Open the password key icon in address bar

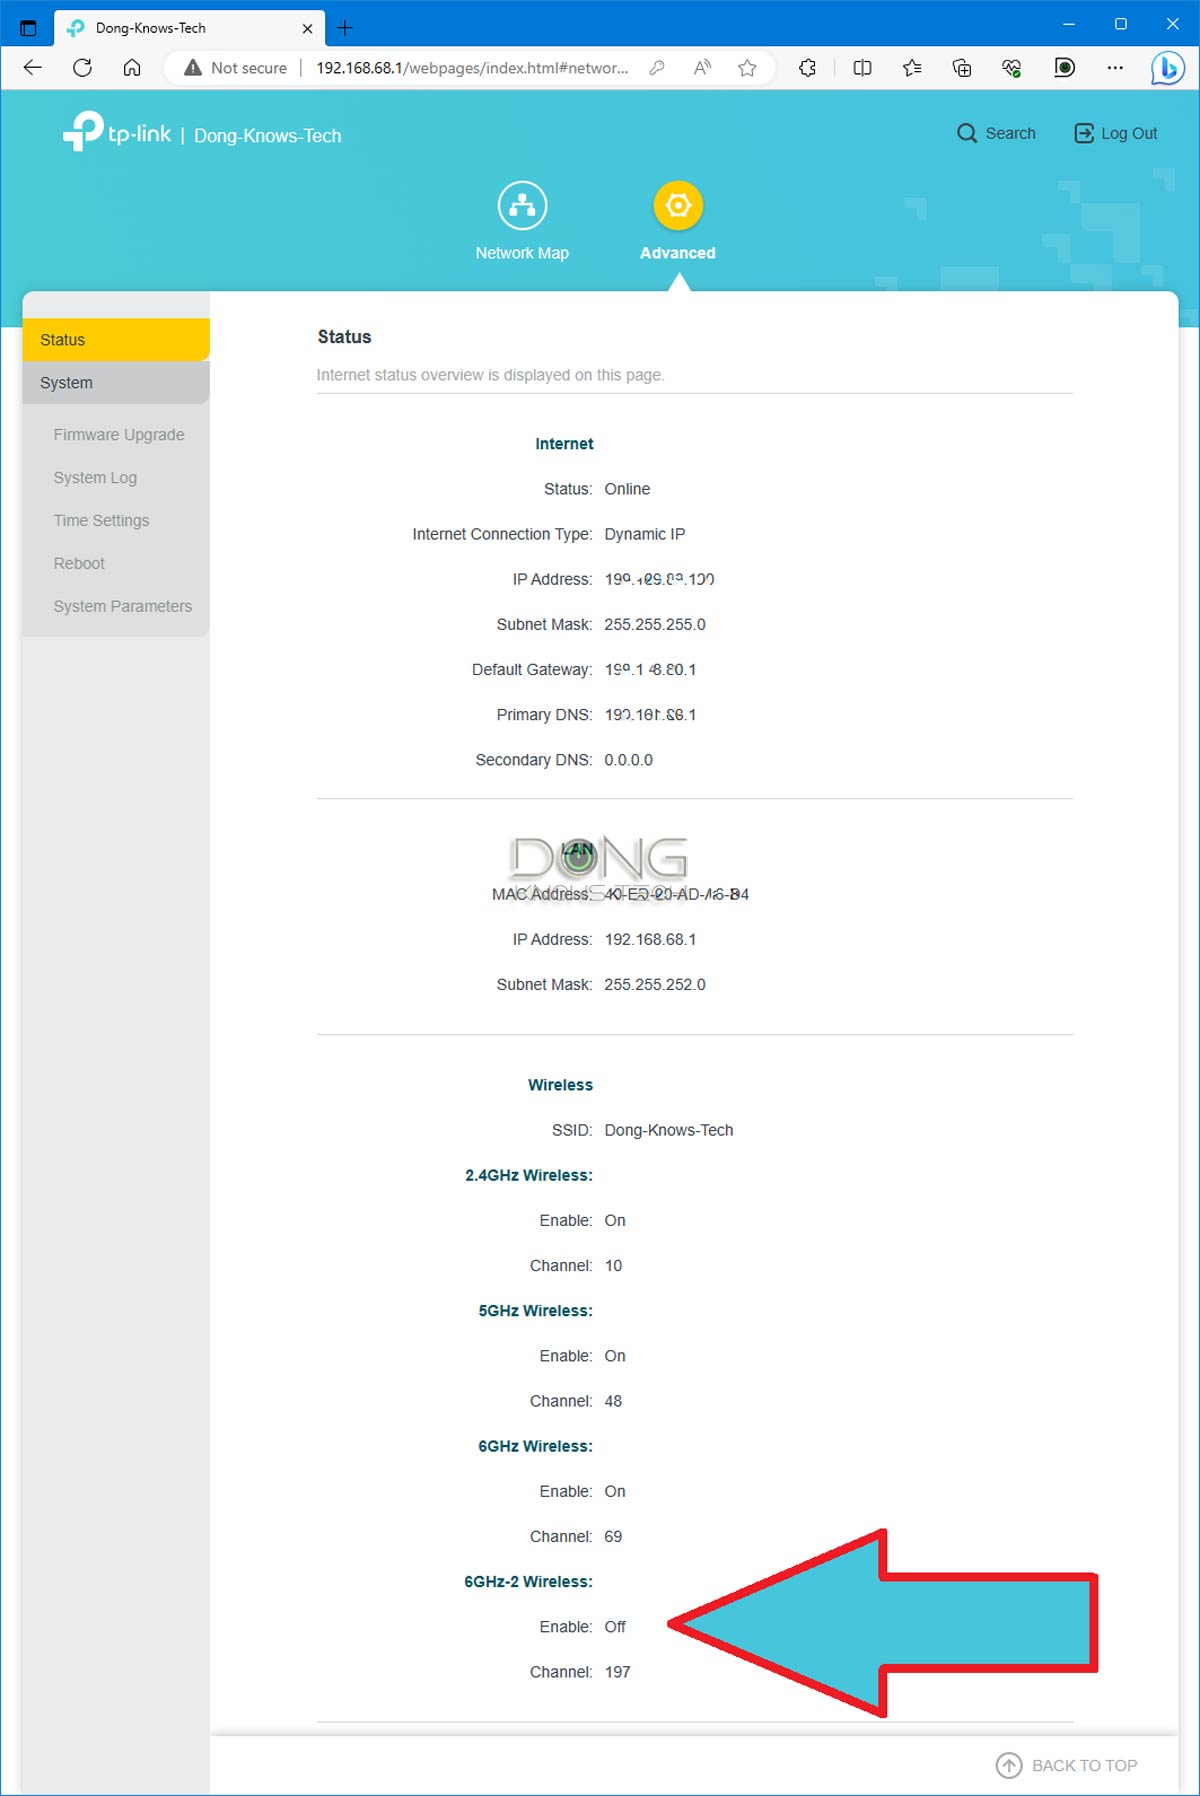click(x=657, y=68)
